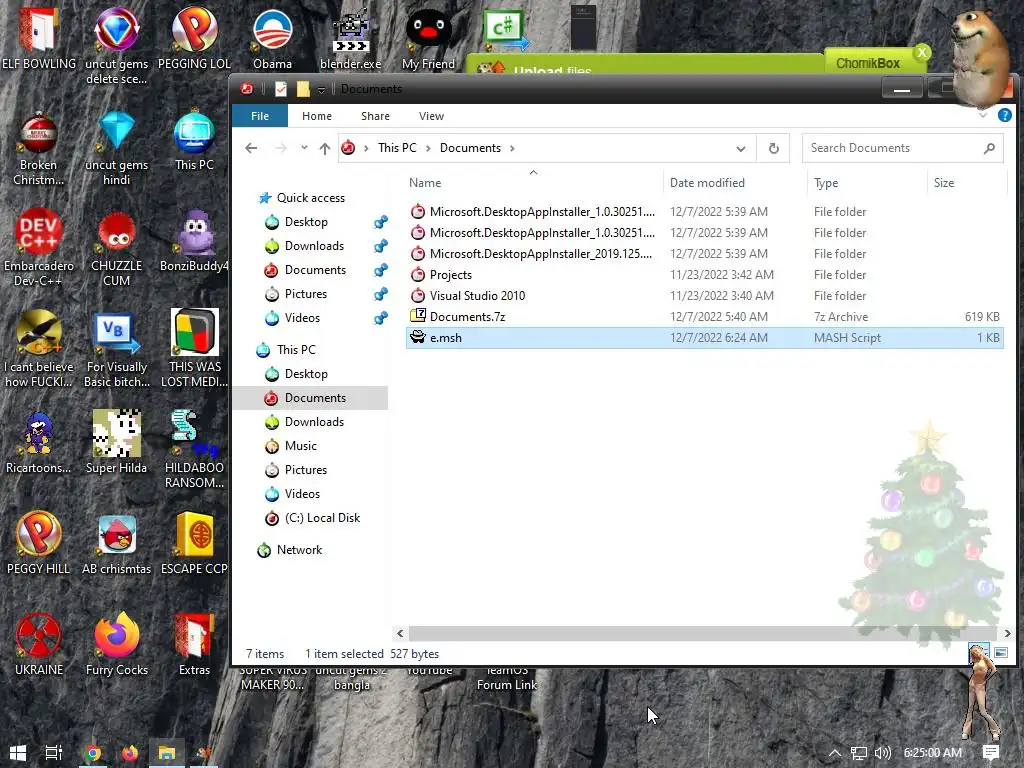Expand the ribbon with the chevron
This screenshot has width=1024, height=768.
pos(983,116)
